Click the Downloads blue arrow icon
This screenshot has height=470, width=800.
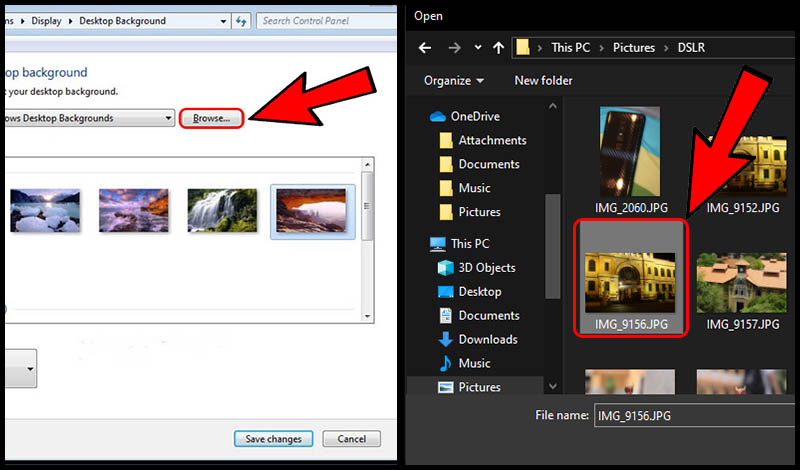[x=445, y=339]
